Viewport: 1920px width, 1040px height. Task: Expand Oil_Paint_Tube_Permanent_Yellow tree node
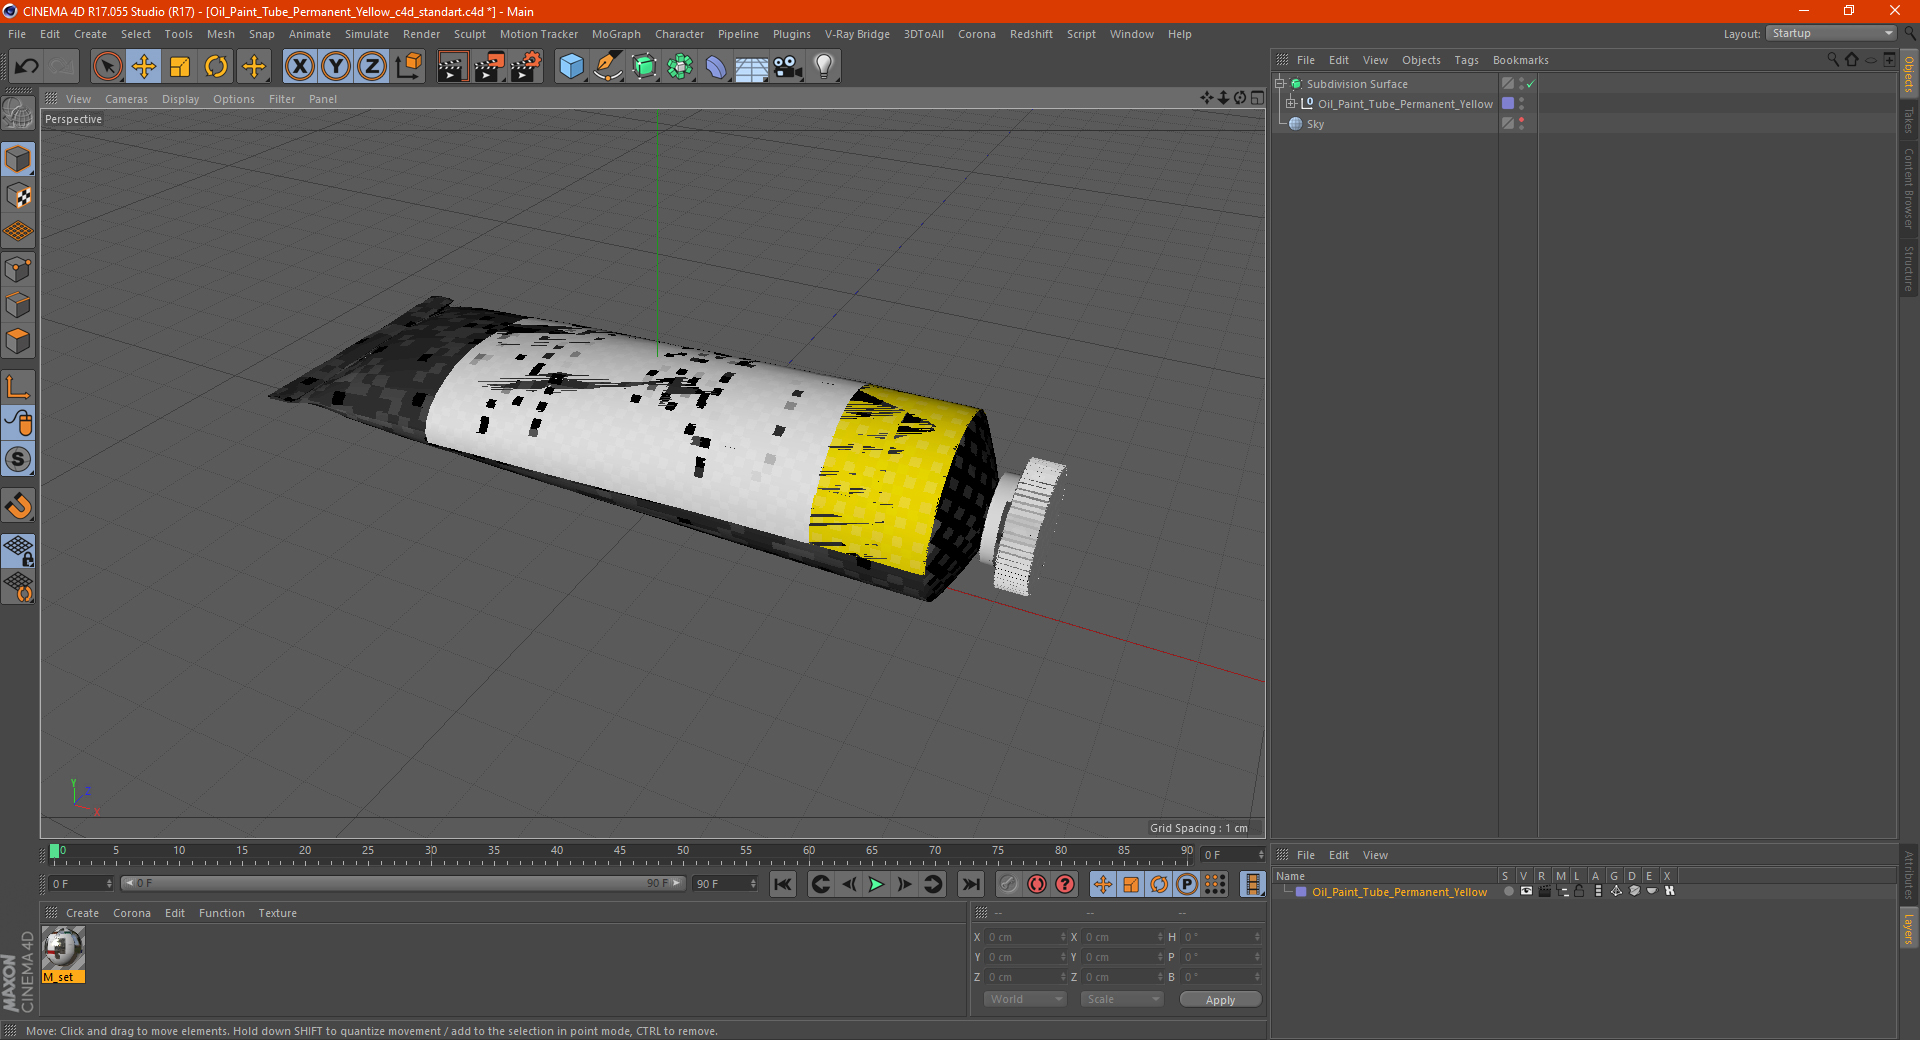pos(1290,103)
